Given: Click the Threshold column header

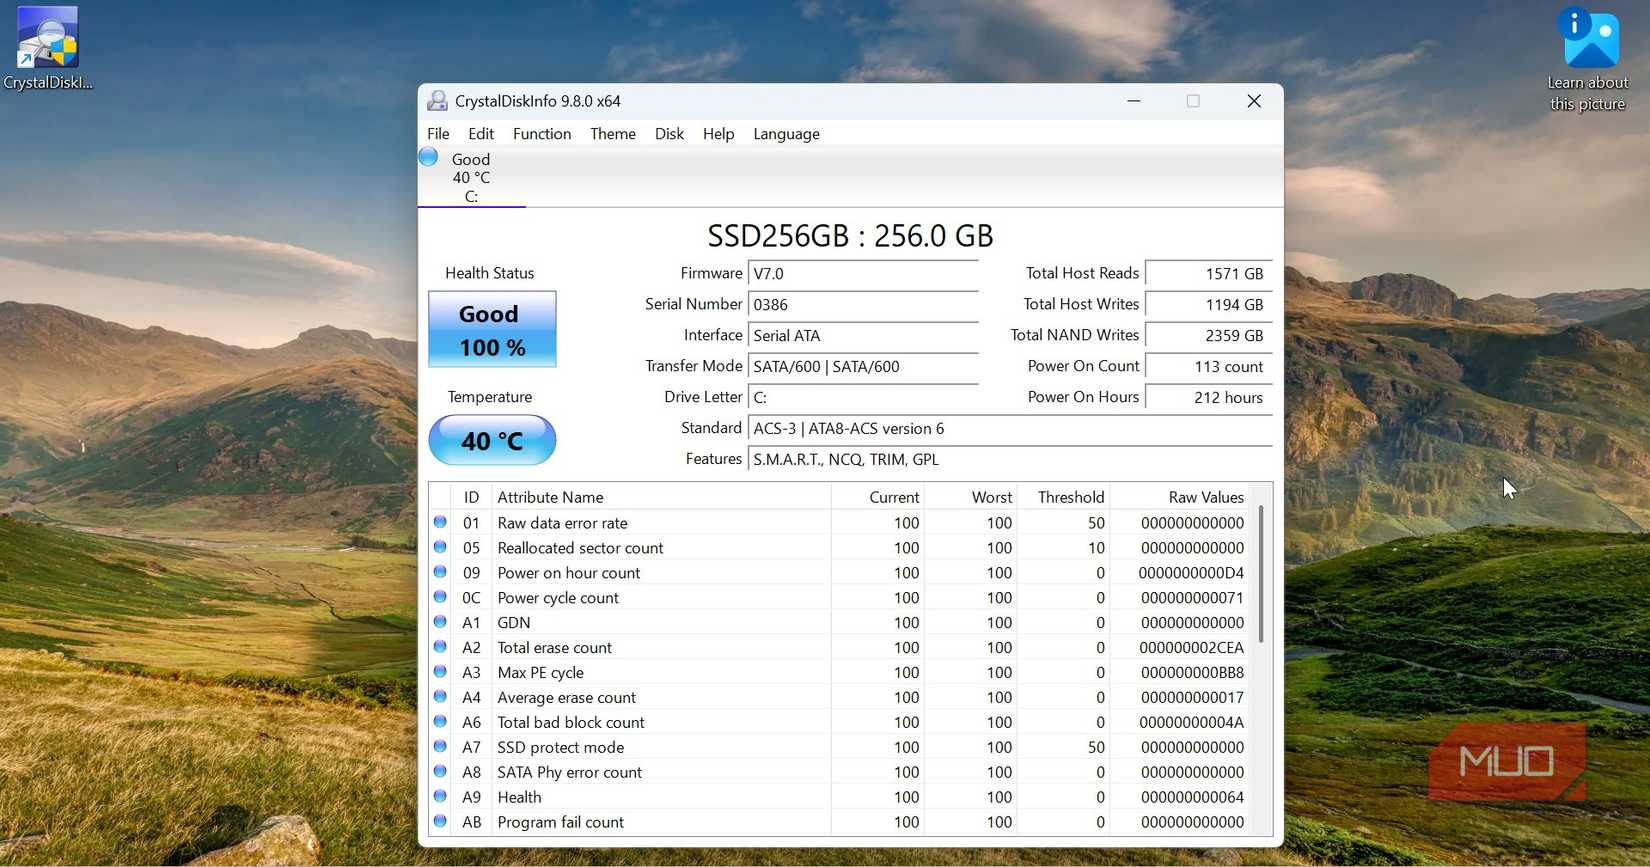Looking at the screenshot, I should click(x=1064, y=497).
